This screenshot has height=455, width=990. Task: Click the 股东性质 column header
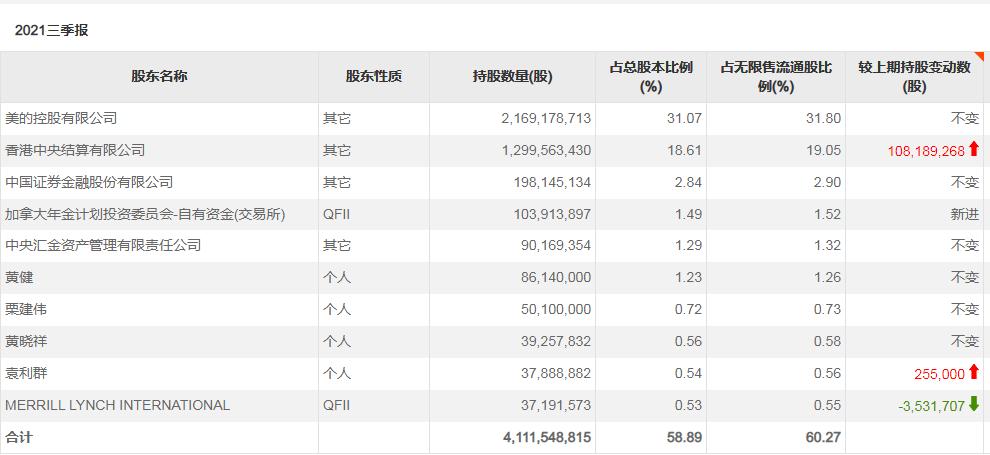373,76
